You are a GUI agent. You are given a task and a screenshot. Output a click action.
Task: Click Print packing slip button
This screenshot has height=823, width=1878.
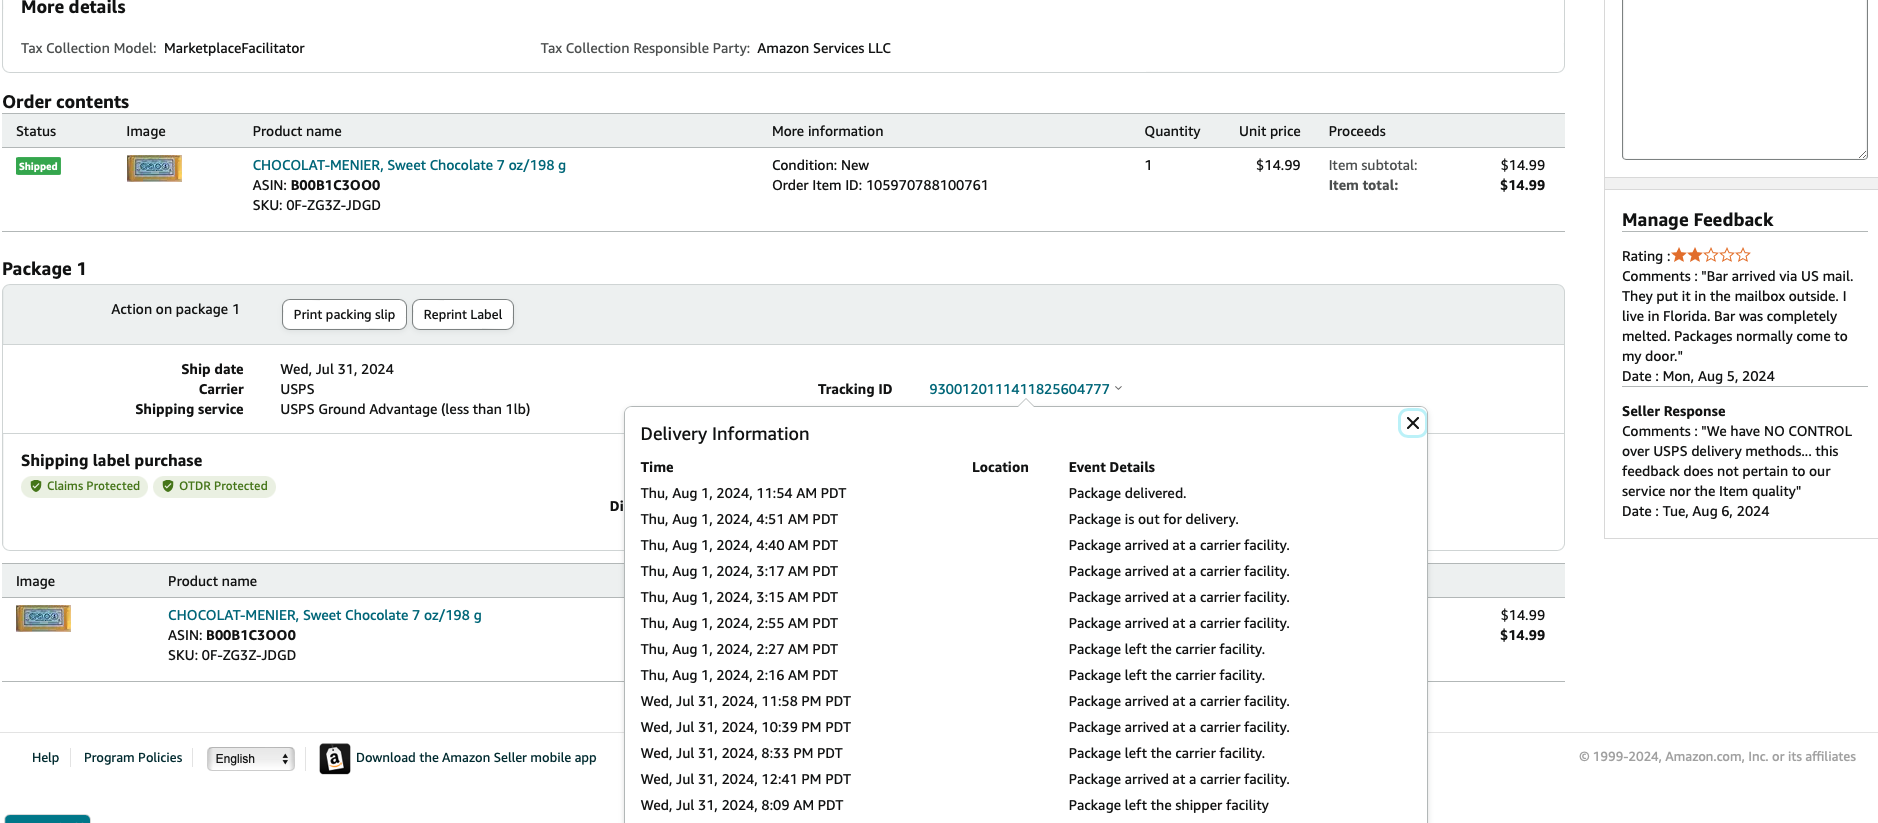pos(344,314)
